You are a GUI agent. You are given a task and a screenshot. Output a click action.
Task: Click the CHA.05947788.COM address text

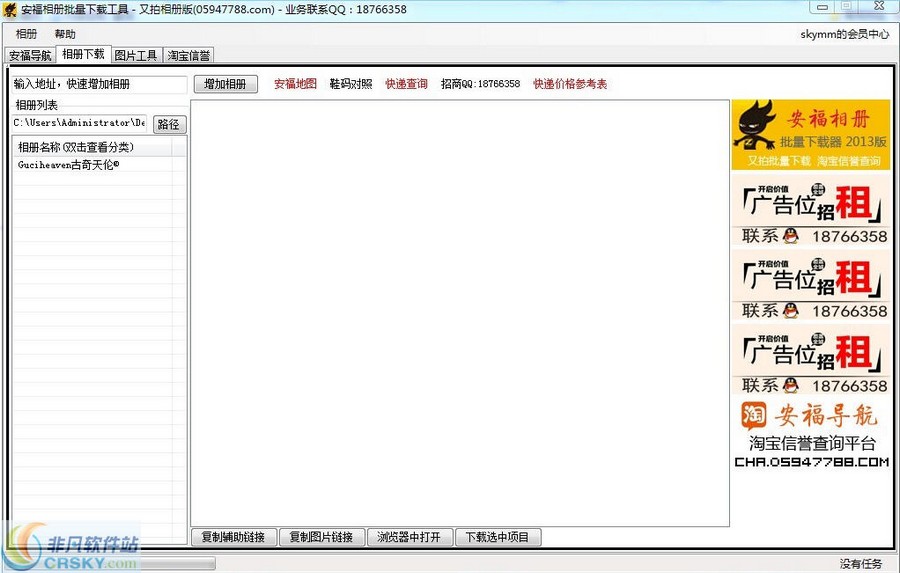(x=812, y=462)
